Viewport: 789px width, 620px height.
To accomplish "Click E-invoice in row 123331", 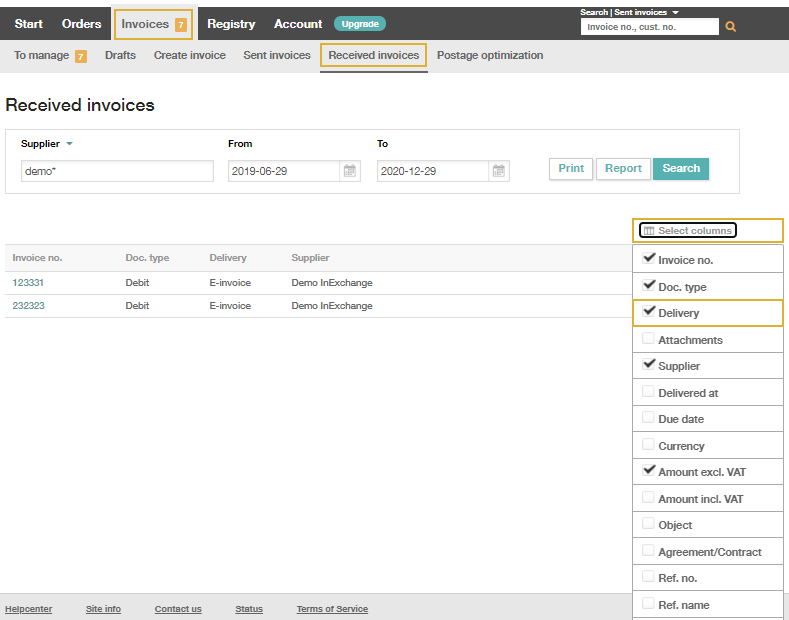I will point(230,283).
